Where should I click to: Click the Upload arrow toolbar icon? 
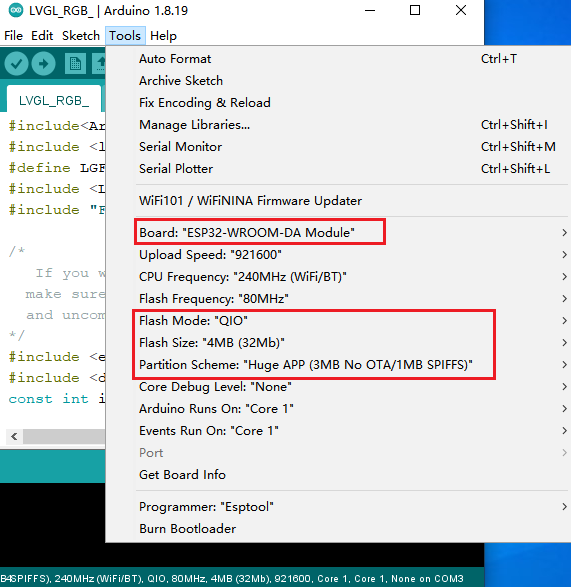(43, 64)
